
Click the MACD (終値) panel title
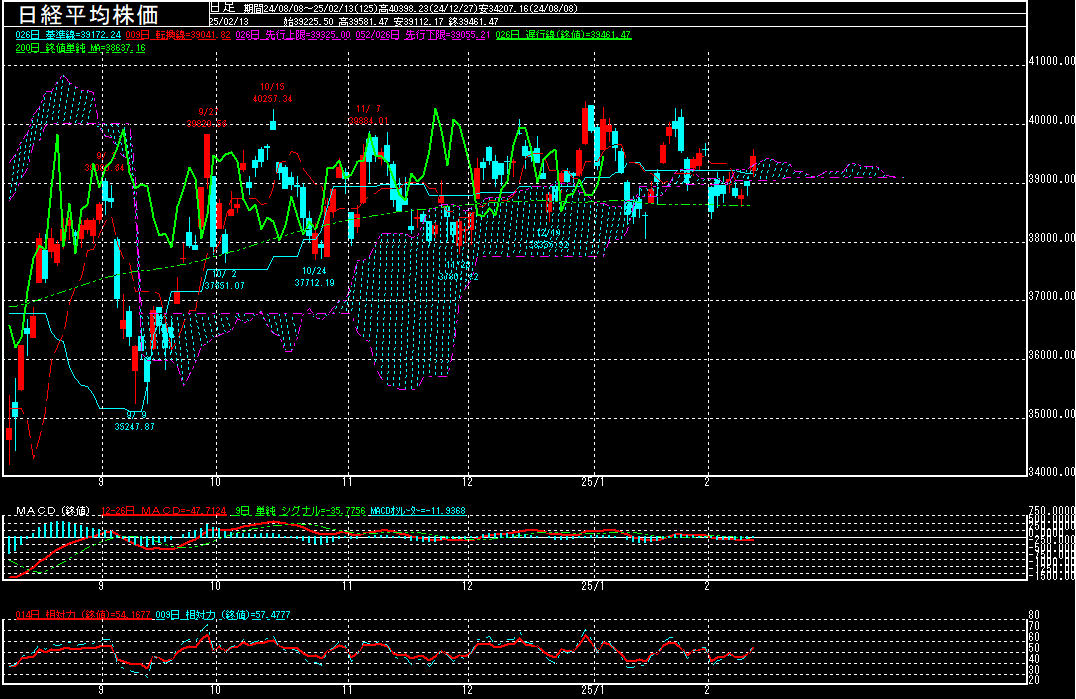53,511
